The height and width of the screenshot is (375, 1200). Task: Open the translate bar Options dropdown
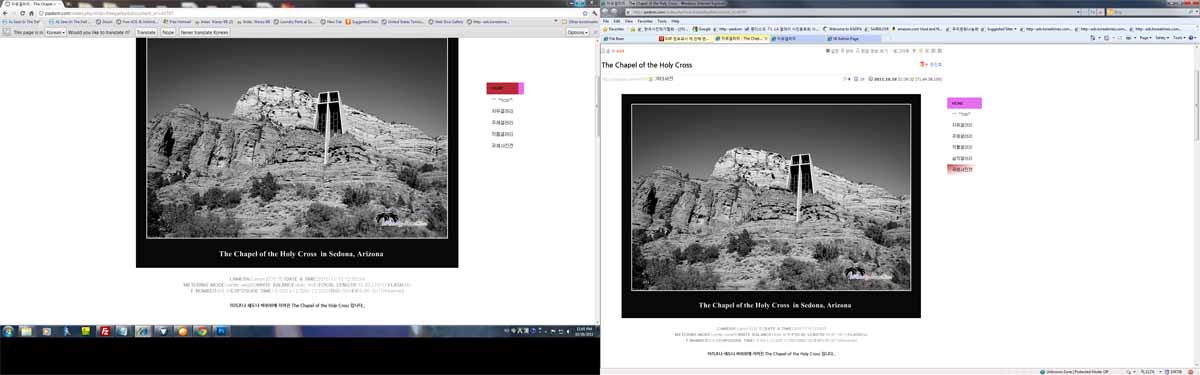tap(578, 32)
